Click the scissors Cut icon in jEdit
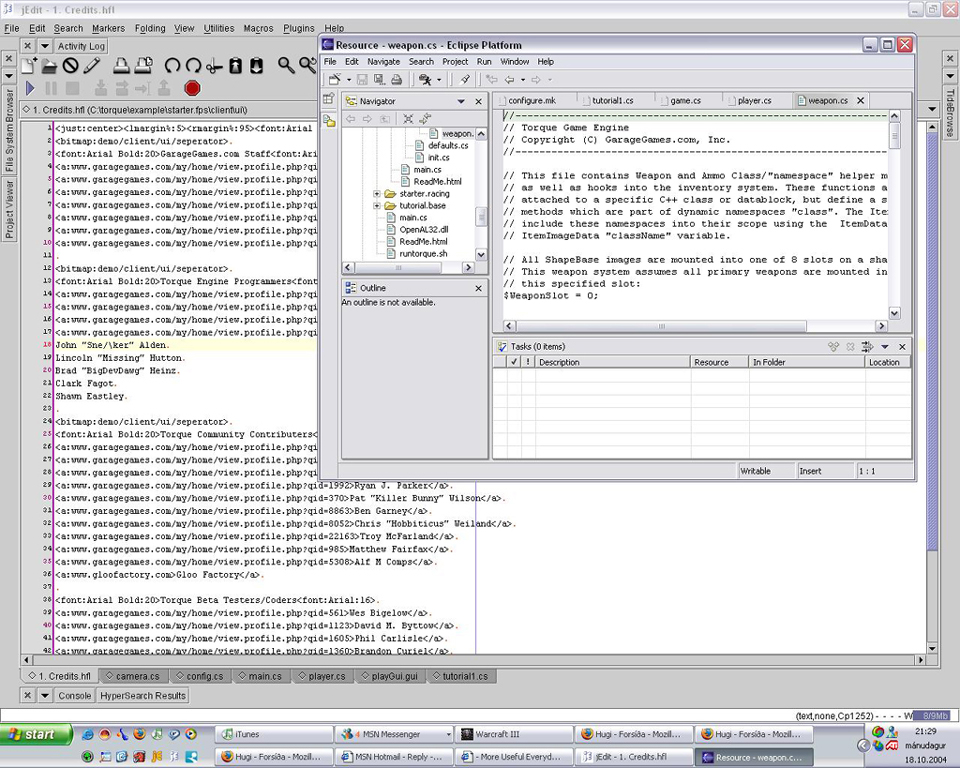Screen dimensions: 960x768 point(214,66)
